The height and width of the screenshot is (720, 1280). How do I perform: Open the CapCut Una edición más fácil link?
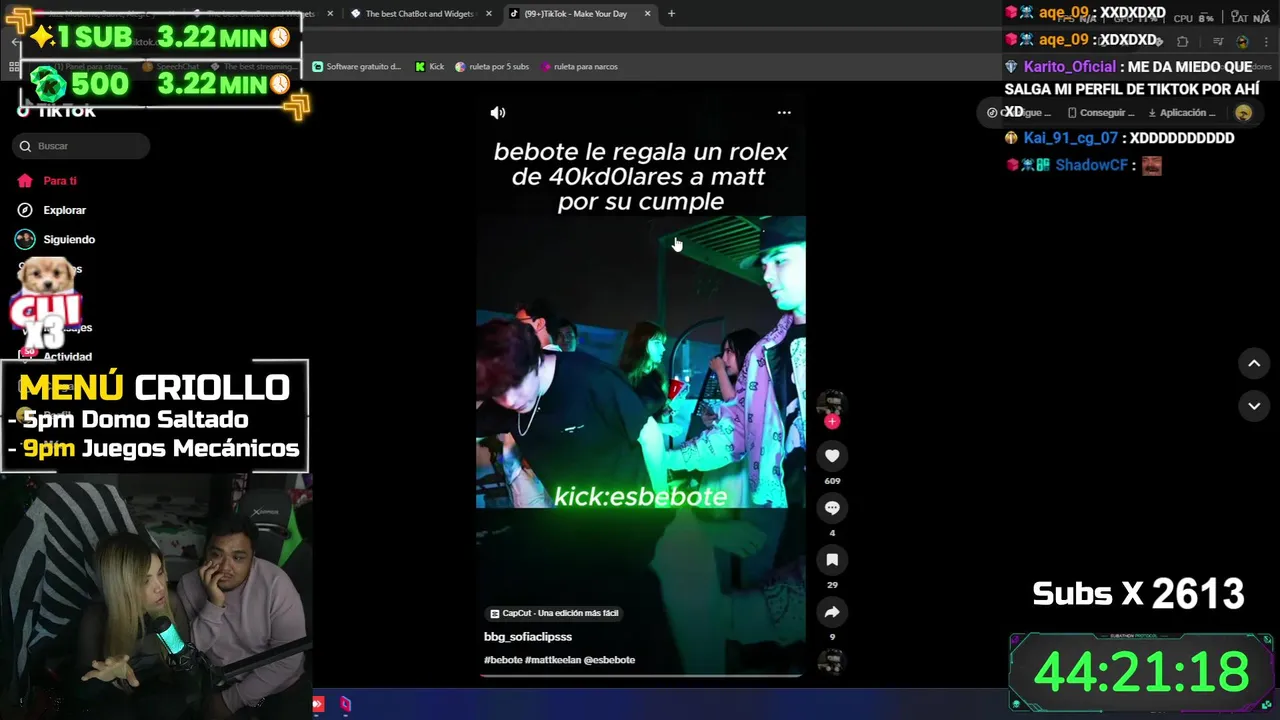pos(554,613)
